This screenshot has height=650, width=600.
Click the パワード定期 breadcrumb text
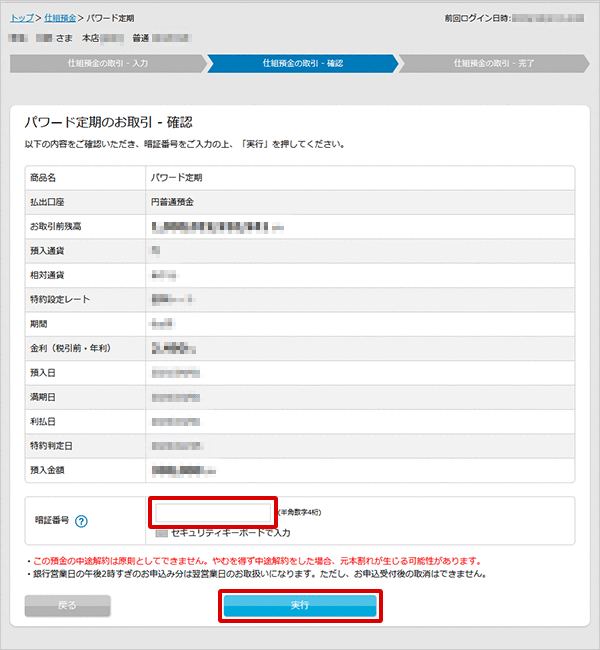(x=110, y=18)
